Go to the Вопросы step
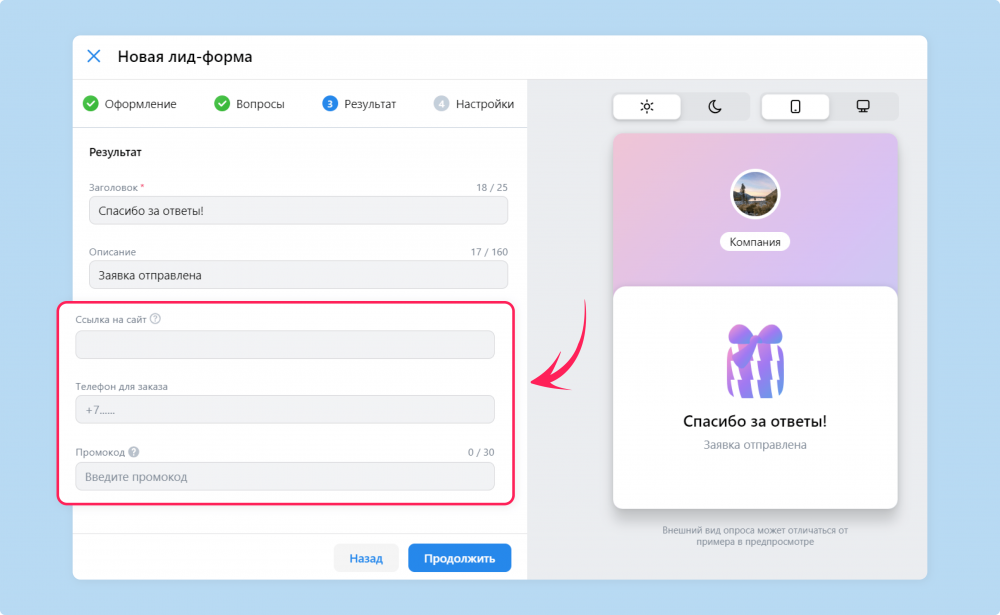The height and width of the screenshot is (615, 1000). click(x=249, y=103)
